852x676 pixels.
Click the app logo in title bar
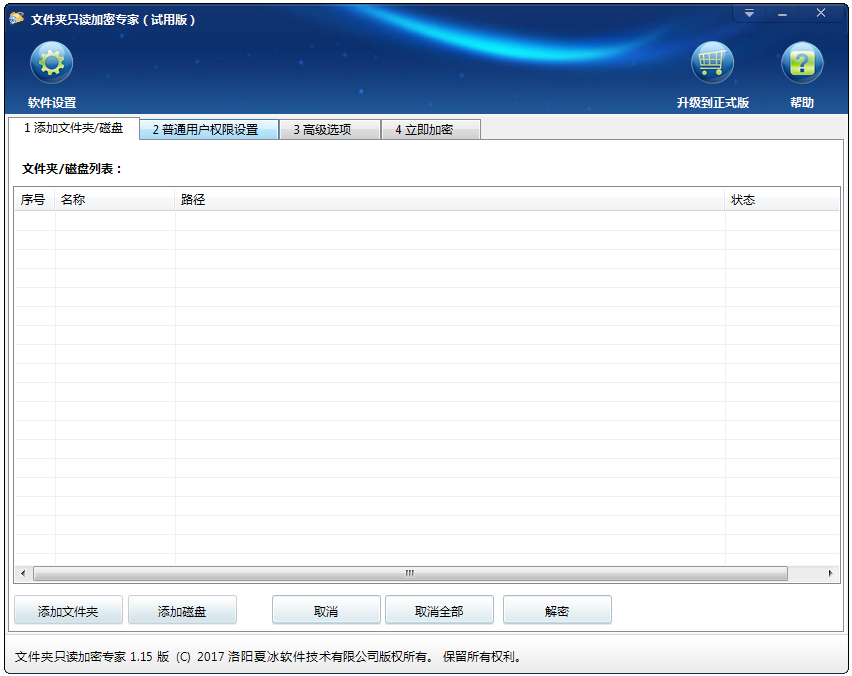pos(17,18)
